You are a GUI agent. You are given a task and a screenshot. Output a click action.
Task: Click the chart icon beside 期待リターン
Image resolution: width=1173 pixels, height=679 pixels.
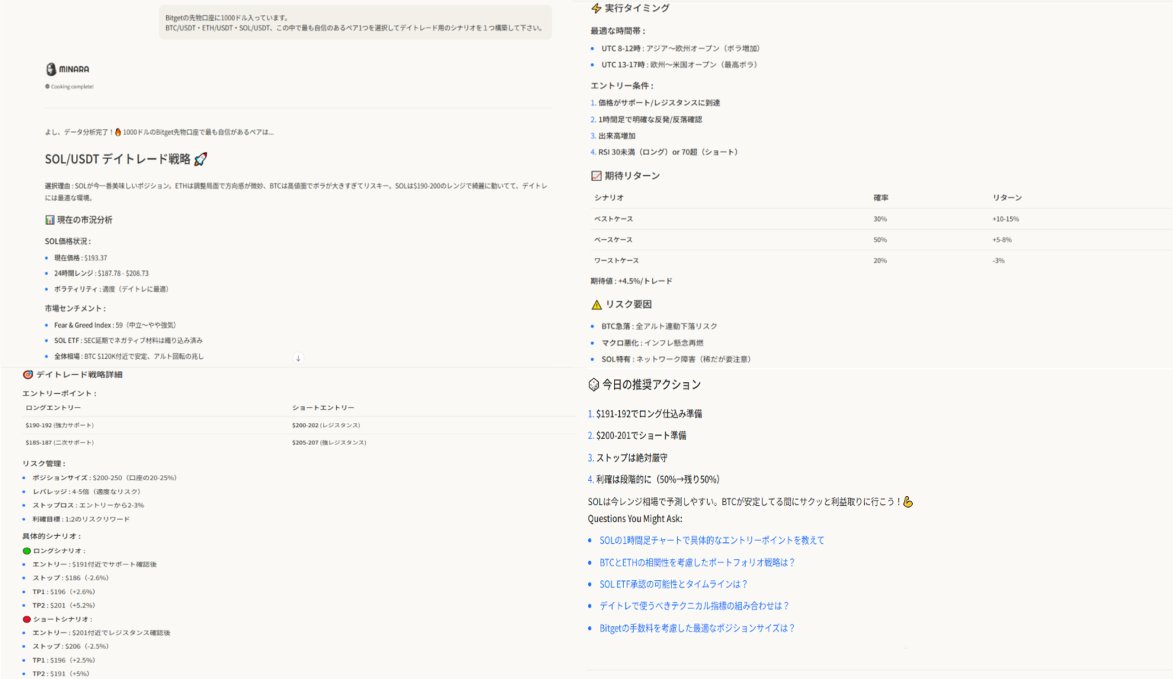tap(596, 176)
